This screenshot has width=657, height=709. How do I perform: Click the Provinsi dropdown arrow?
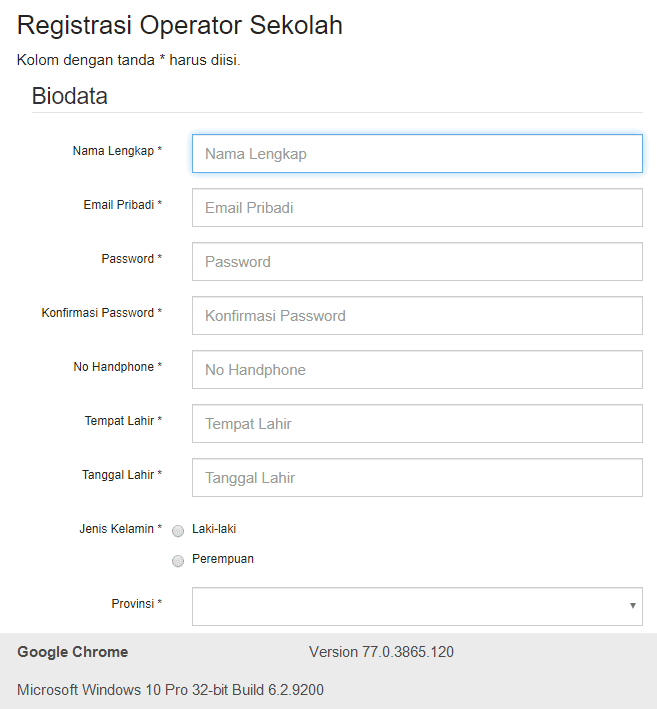tap(633, 605)
